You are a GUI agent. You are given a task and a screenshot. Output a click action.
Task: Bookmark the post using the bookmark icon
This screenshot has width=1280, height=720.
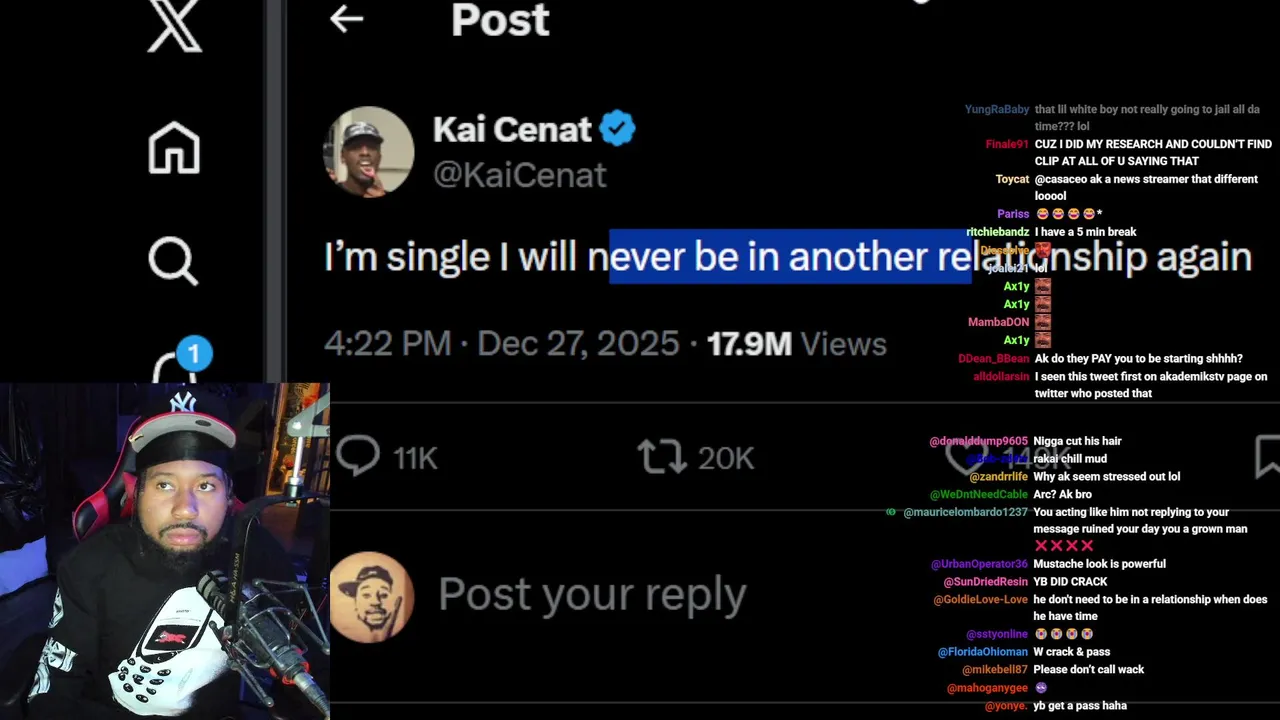coord(1267,456)
